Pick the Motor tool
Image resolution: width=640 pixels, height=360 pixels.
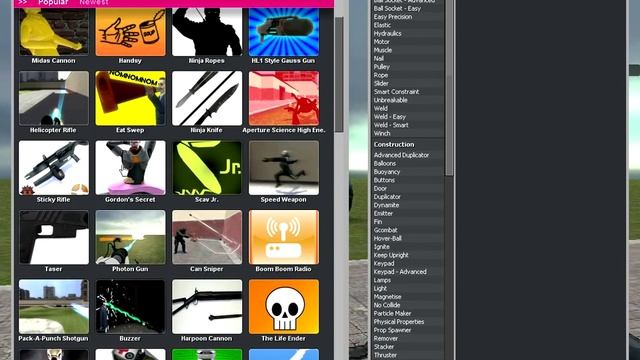click(x=382, y=42)
